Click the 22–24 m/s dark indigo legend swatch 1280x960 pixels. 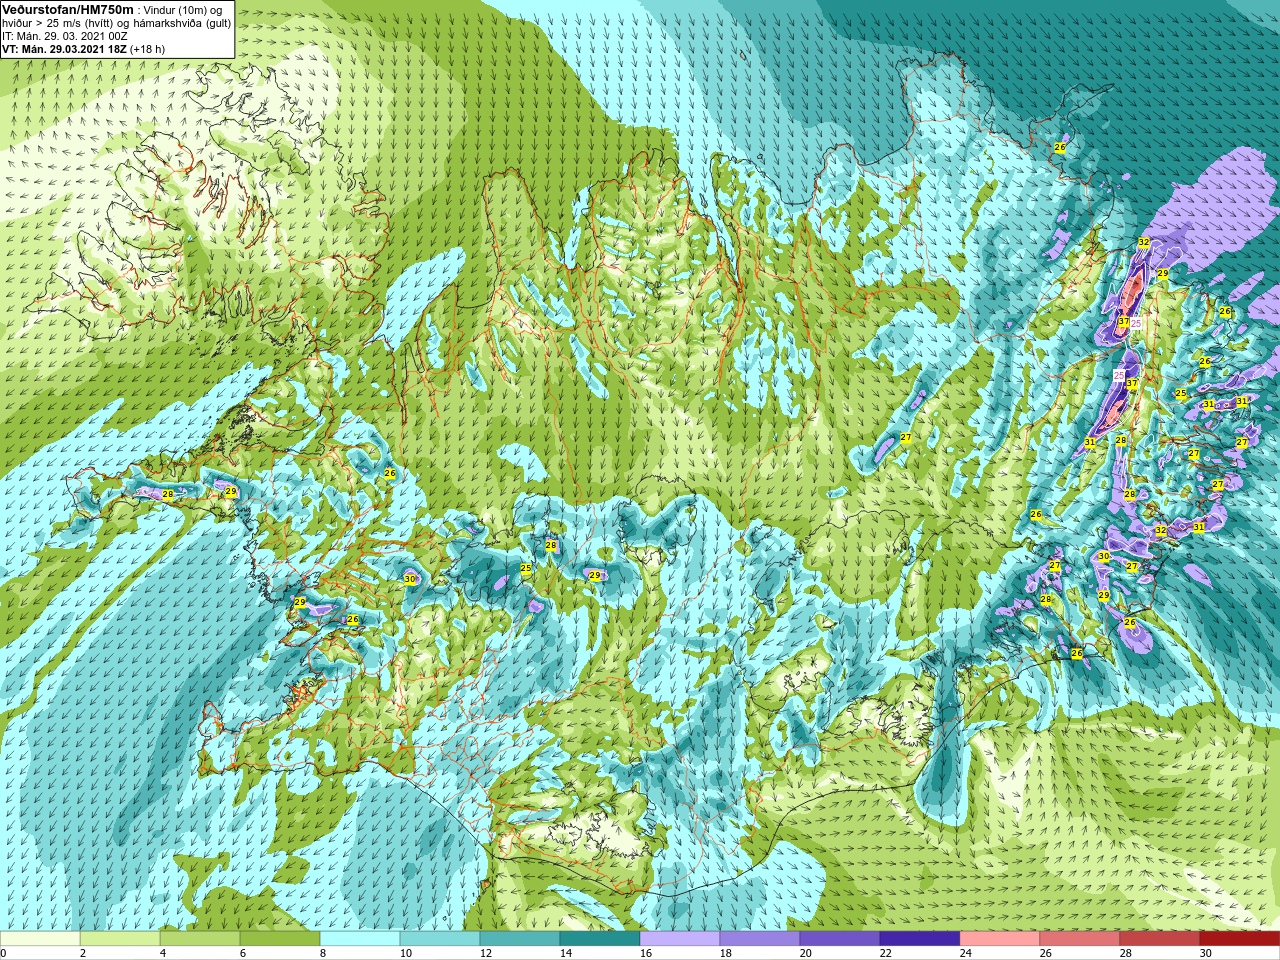[x=920, y=939]
